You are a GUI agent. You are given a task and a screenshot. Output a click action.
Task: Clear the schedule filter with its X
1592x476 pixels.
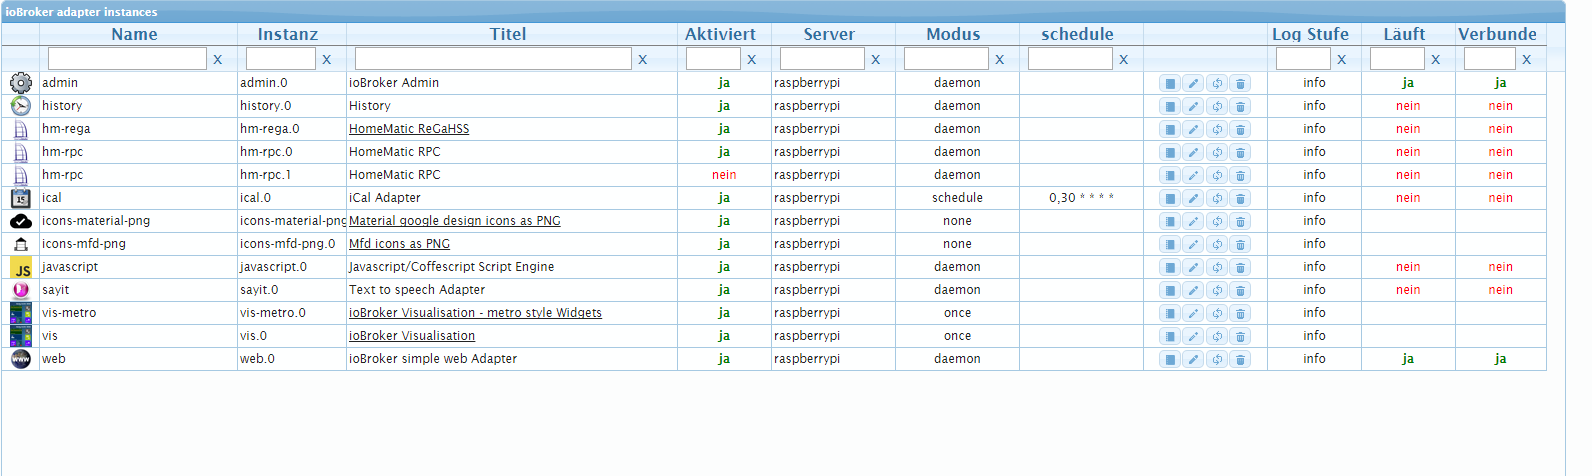pos(1124,60)
